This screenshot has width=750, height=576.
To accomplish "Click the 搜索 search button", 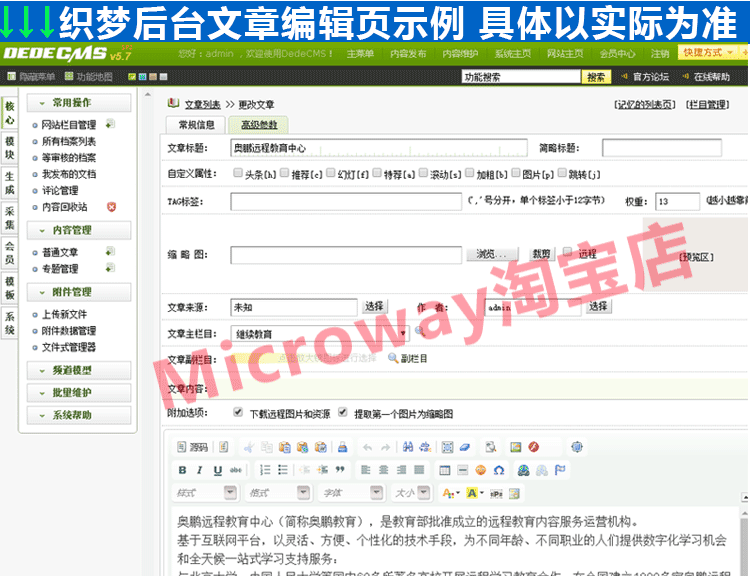I will pyautogui.click(x=596, y=77).
